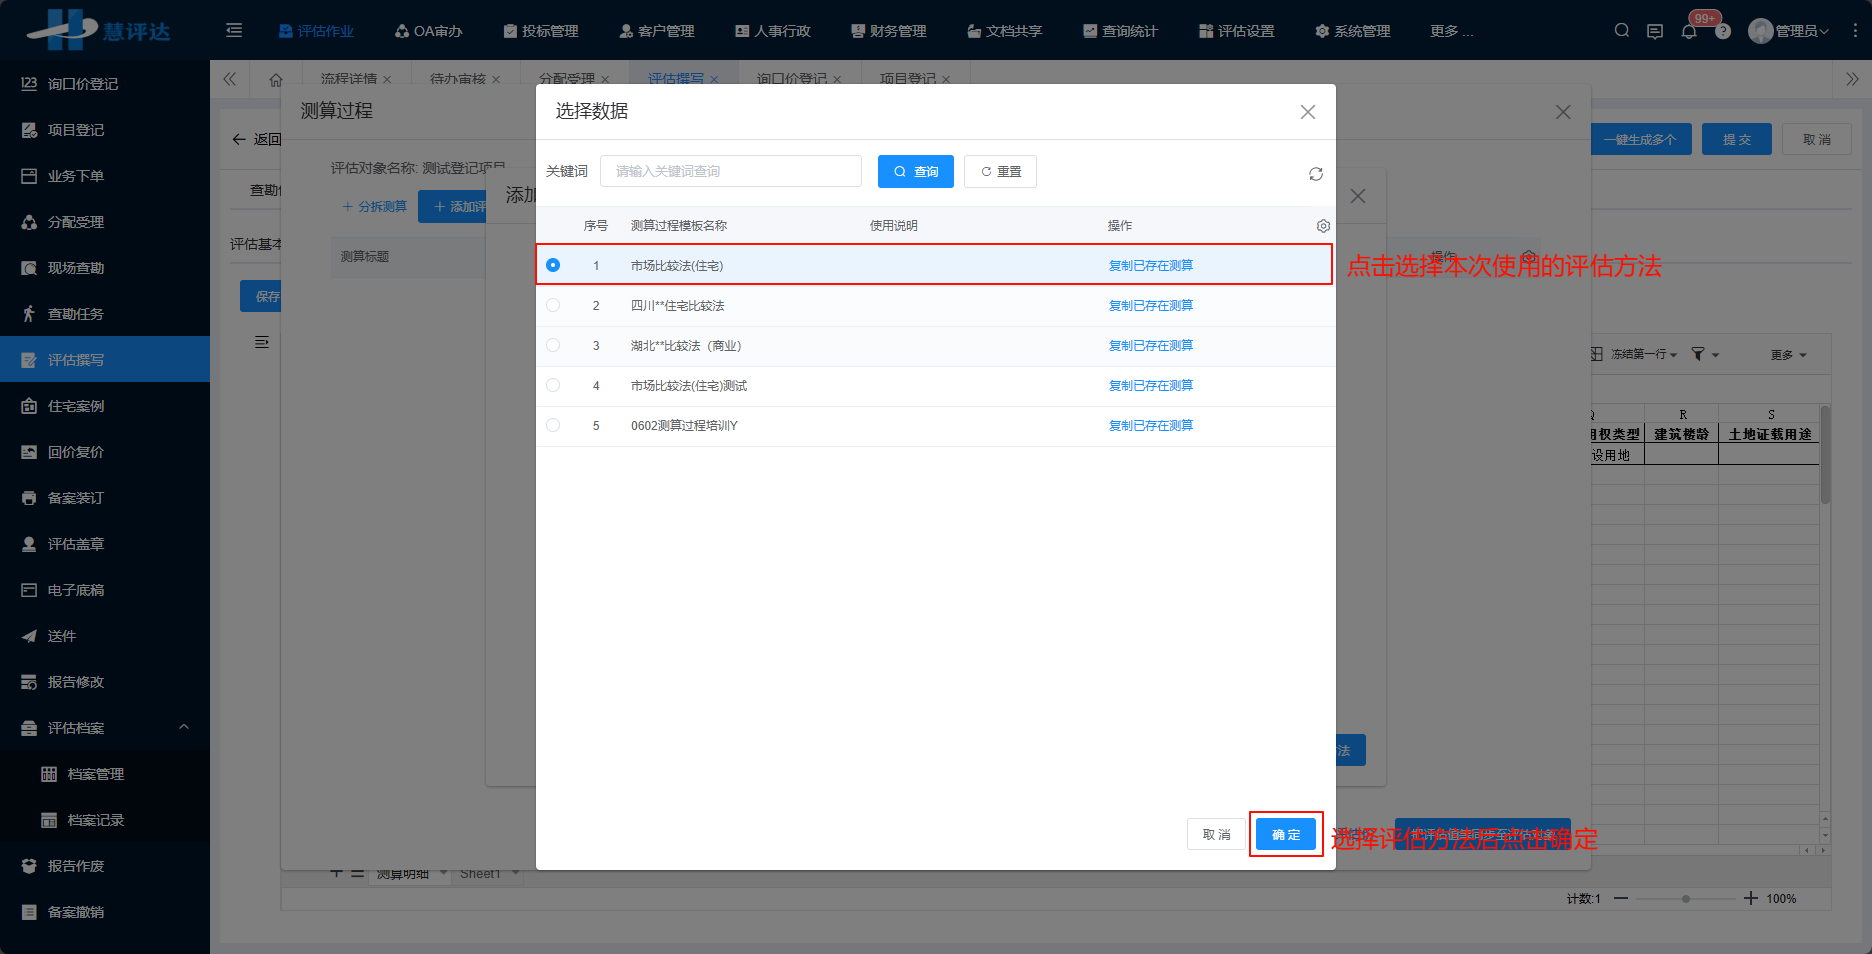Confirm selection with the 确定 button
Screen dimensions: 1872x954
click(1286, 833)
